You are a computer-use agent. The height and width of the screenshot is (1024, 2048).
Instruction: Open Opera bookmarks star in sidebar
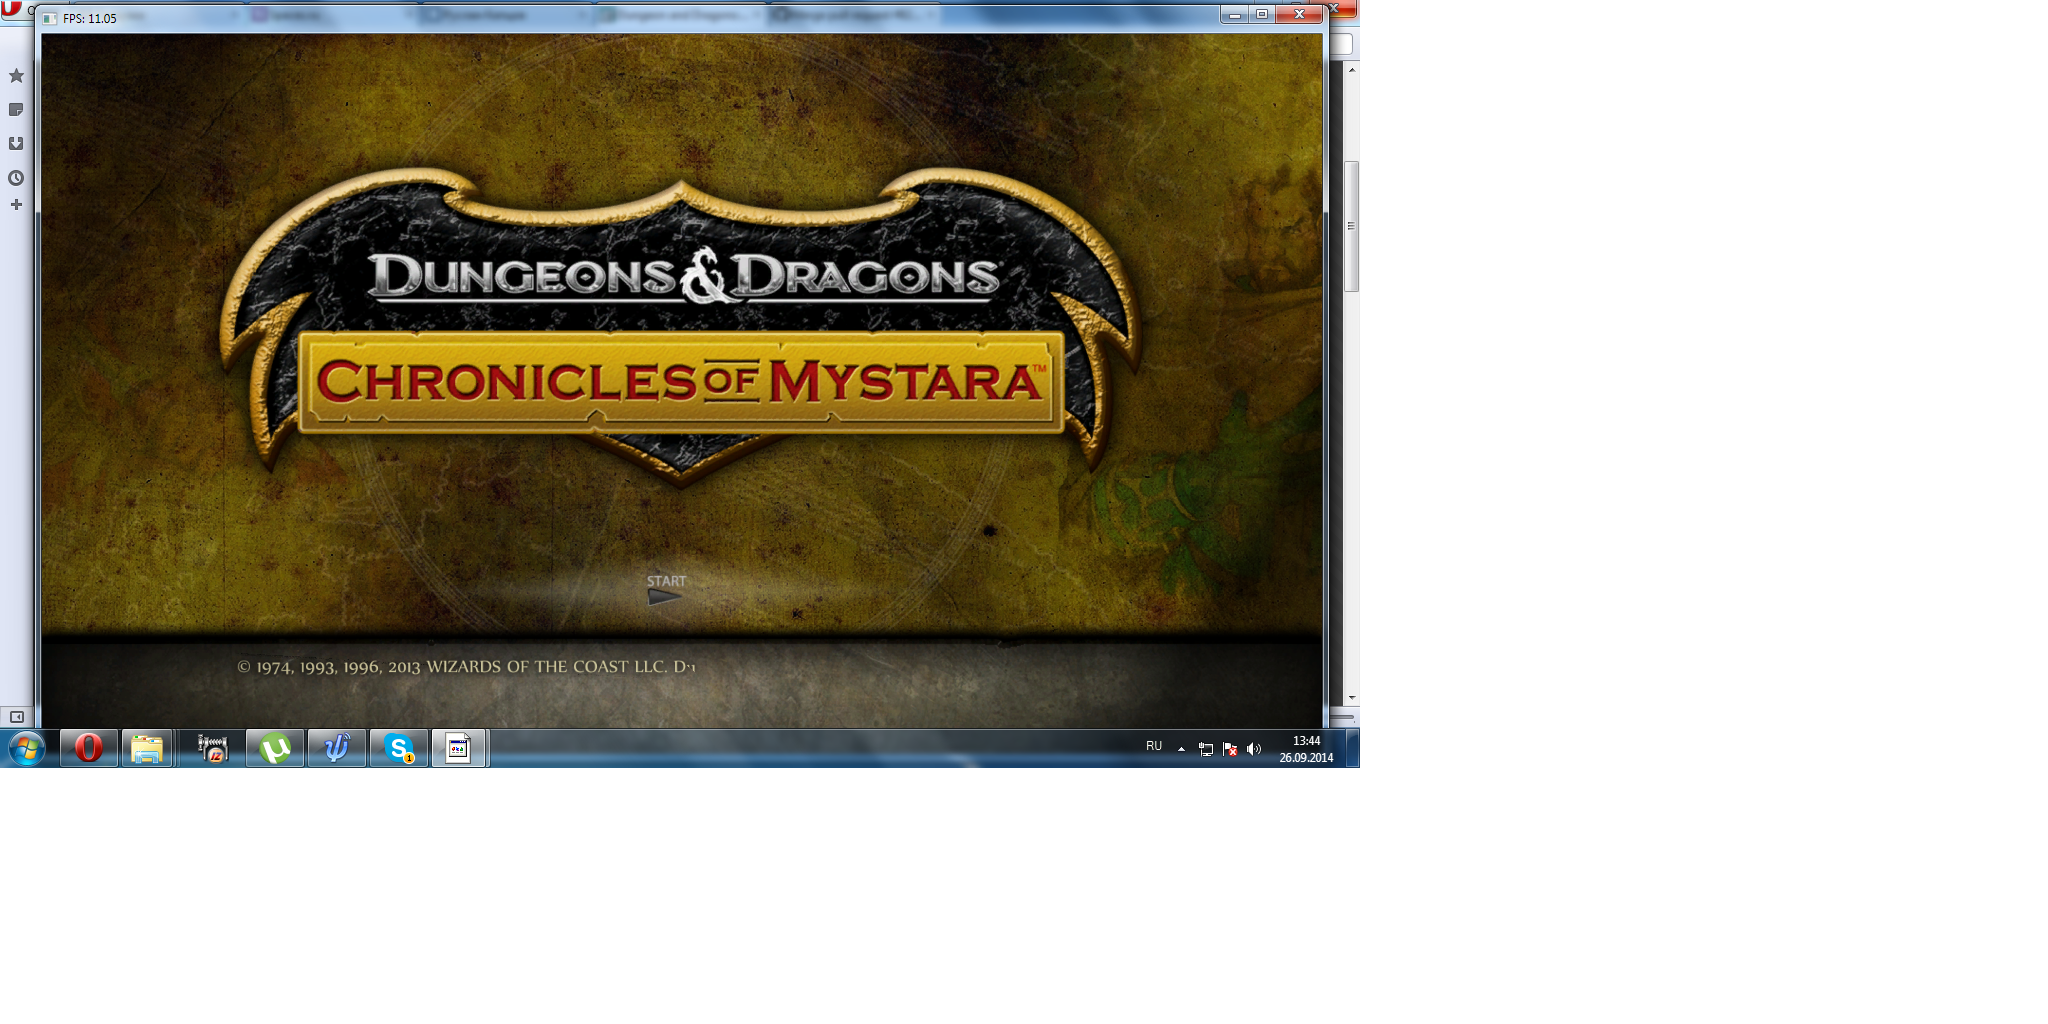point(16,76)
